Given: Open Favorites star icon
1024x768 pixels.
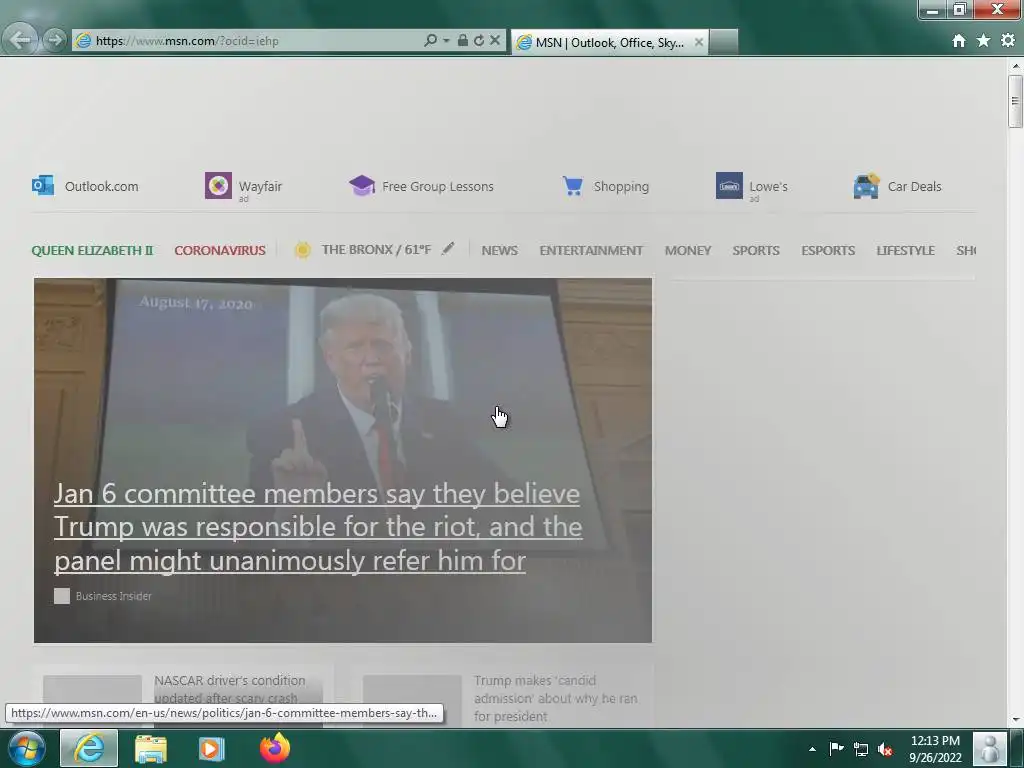Looking at the screenshot, I should (984, 40).
